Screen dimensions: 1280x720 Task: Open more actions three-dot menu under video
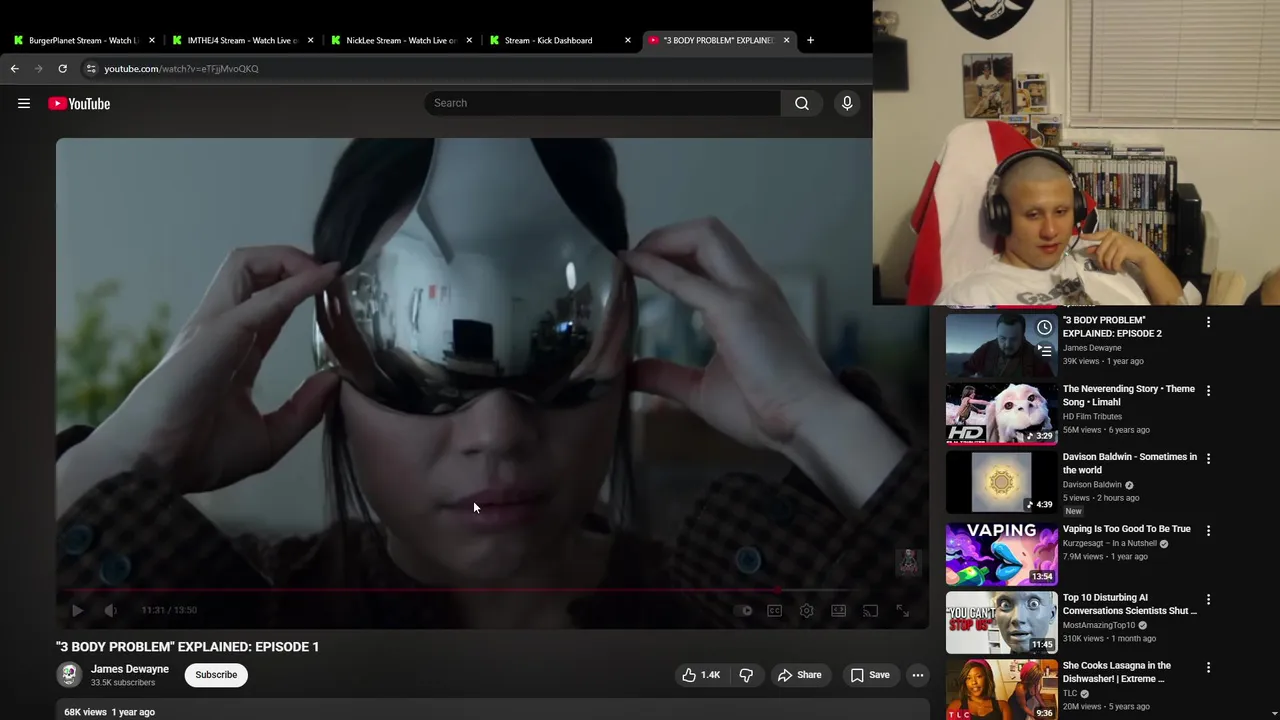[x=917, y=675]
